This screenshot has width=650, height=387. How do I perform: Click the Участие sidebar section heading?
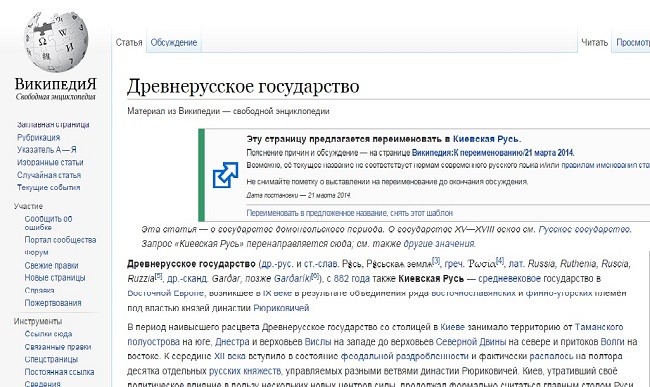[28, 206]
